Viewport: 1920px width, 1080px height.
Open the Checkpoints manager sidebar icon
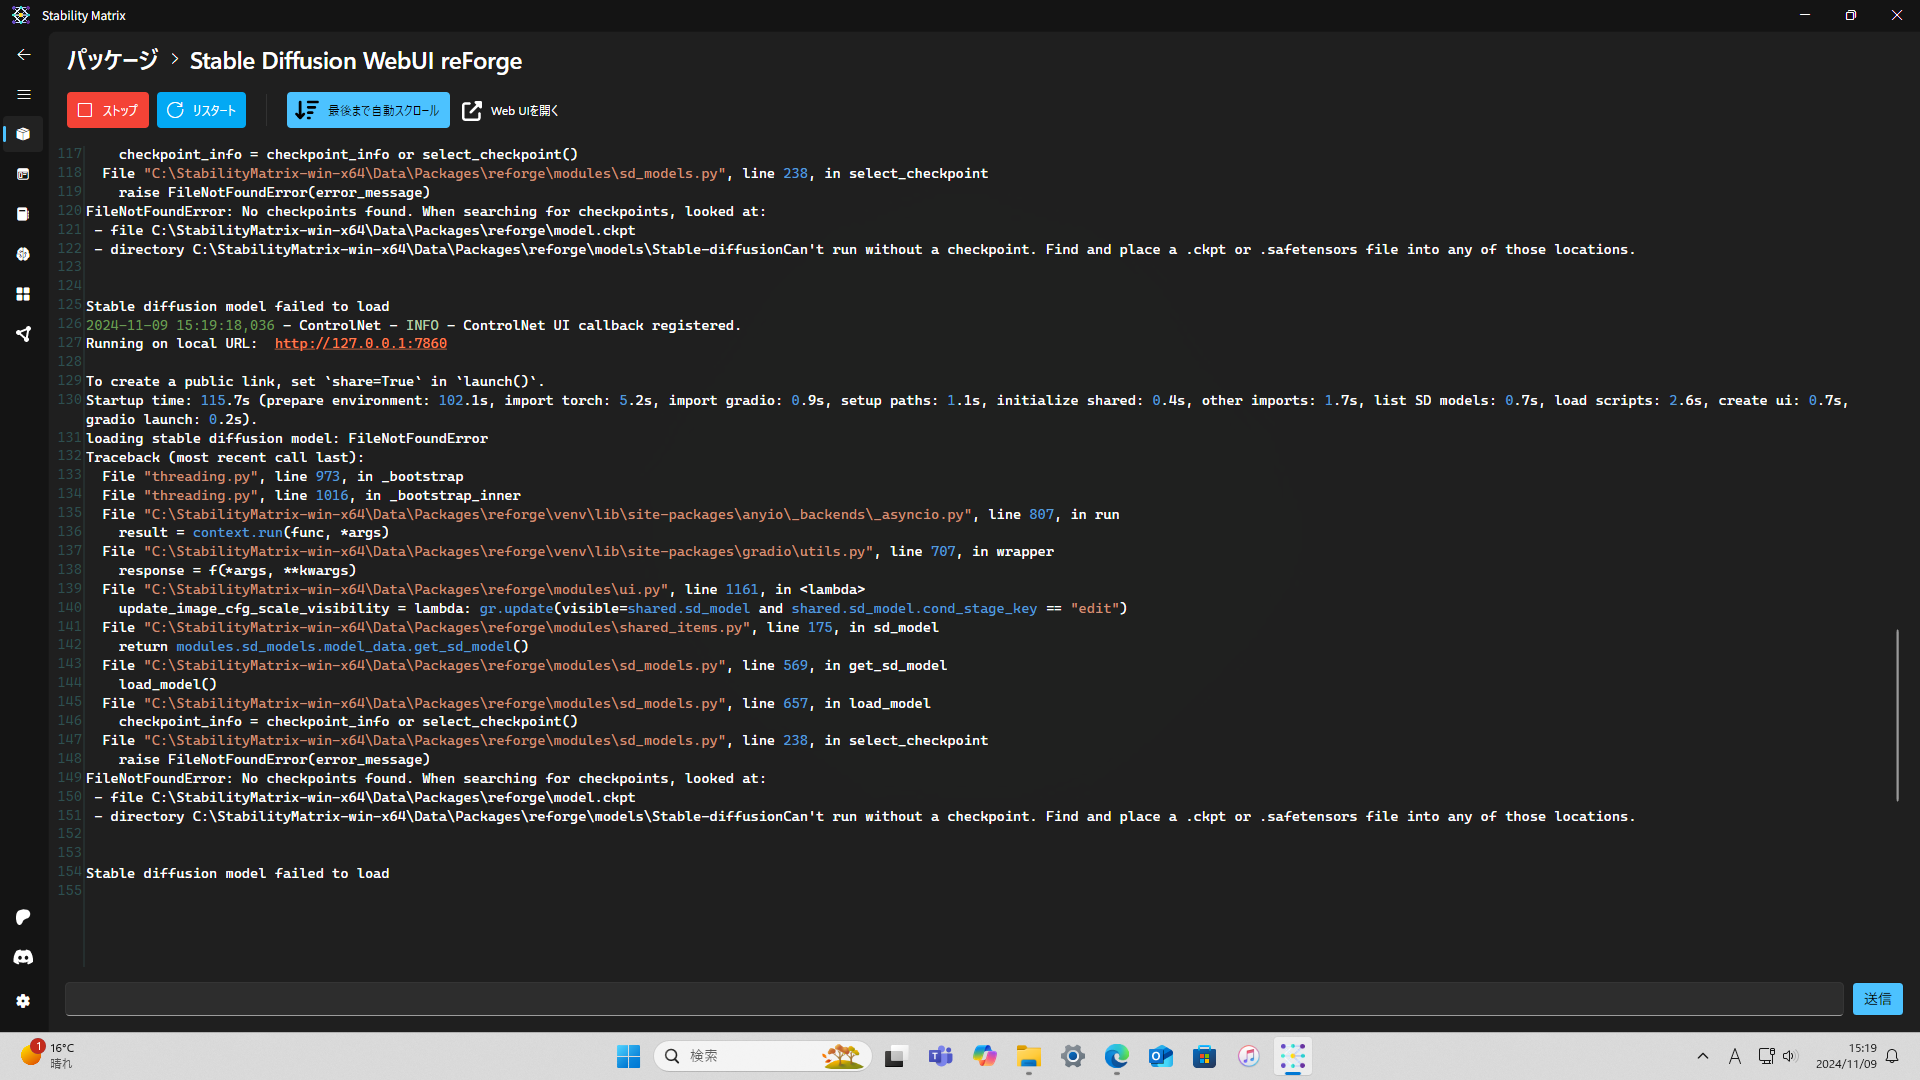(23, 214)
